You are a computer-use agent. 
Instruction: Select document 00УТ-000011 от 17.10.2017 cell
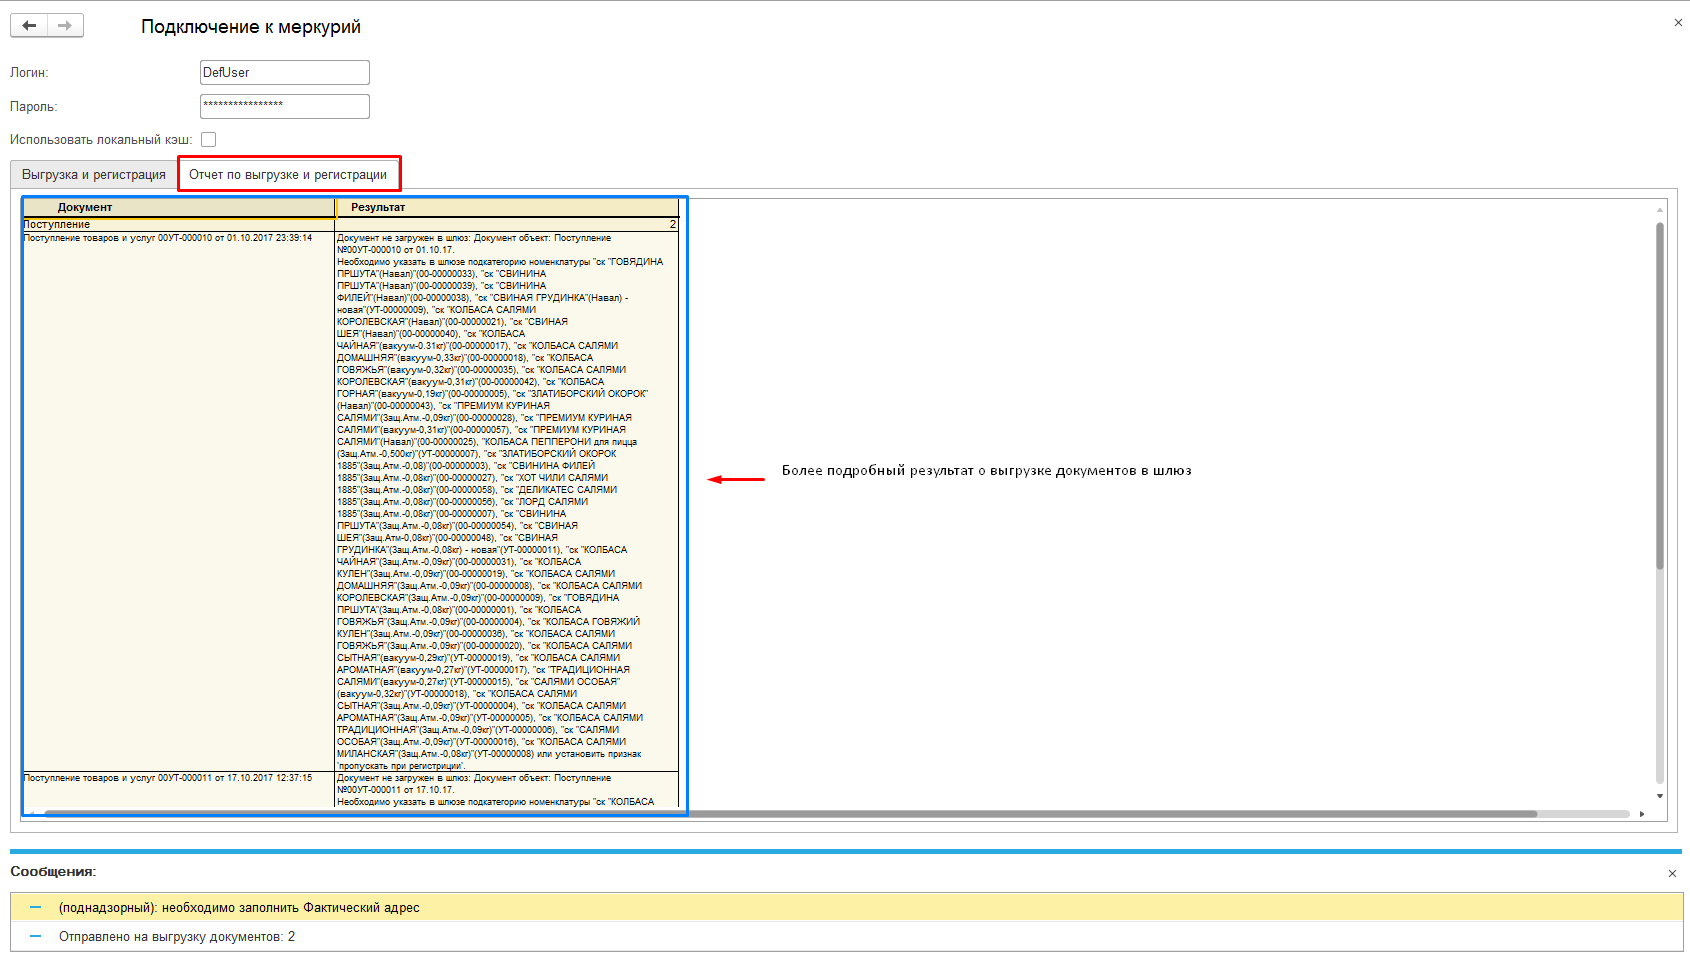coord(180,789)
